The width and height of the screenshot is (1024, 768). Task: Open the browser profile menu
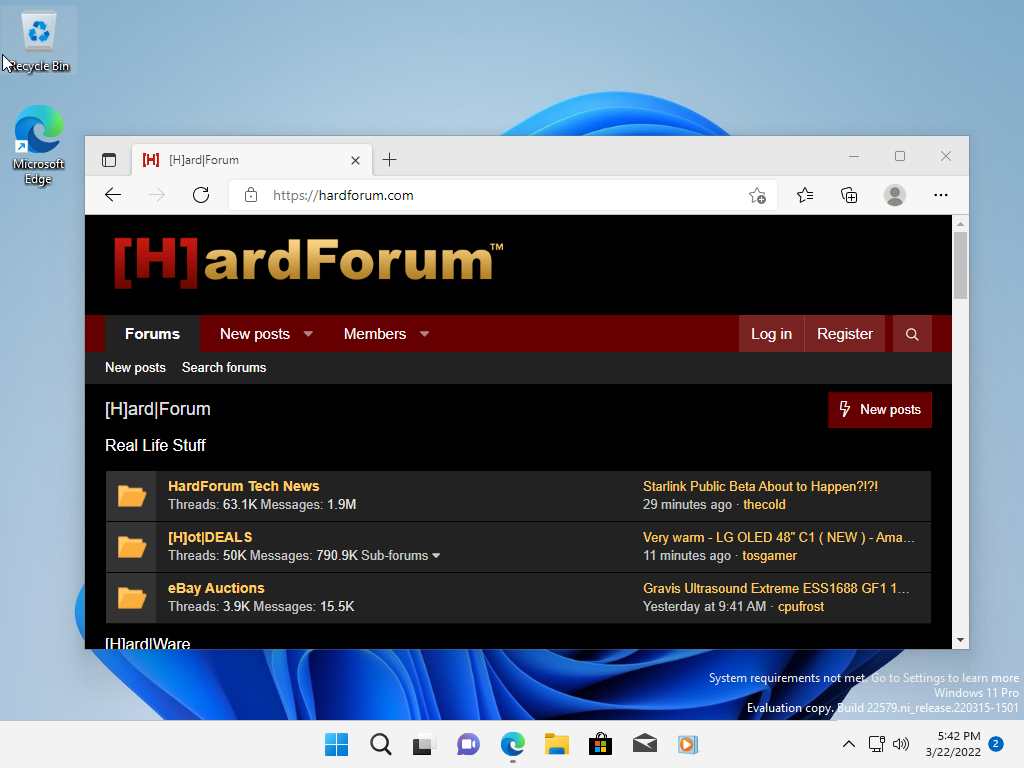(895, 195)
